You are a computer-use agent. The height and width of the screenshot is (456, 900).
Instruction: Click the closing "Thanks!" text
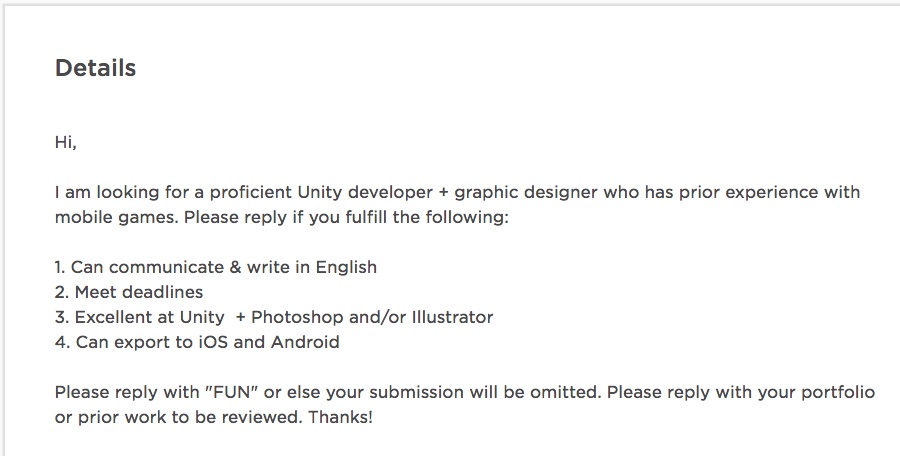tap(340, 417)
